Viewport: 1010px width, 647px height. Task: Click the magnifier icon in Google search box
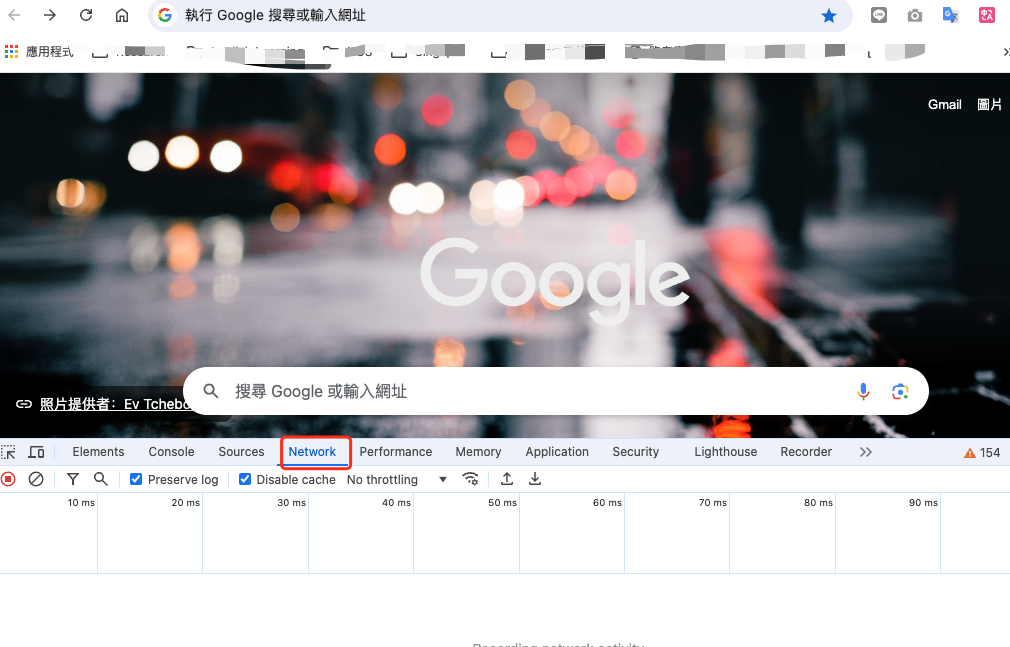(211, 391)
